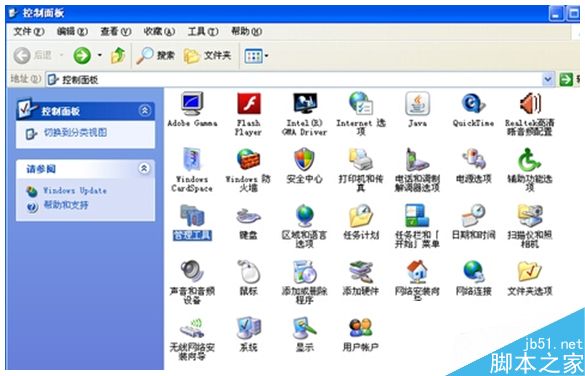Expand the forward button history dropdown arrow
This screenshot has height=376, width=585.
(100, 56)
